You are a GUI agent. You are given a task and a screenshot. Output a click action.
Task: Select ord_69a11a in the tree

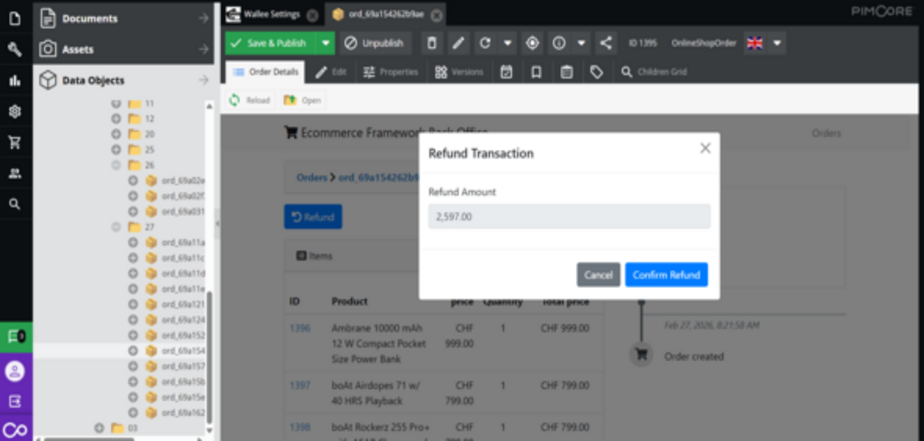183,242
